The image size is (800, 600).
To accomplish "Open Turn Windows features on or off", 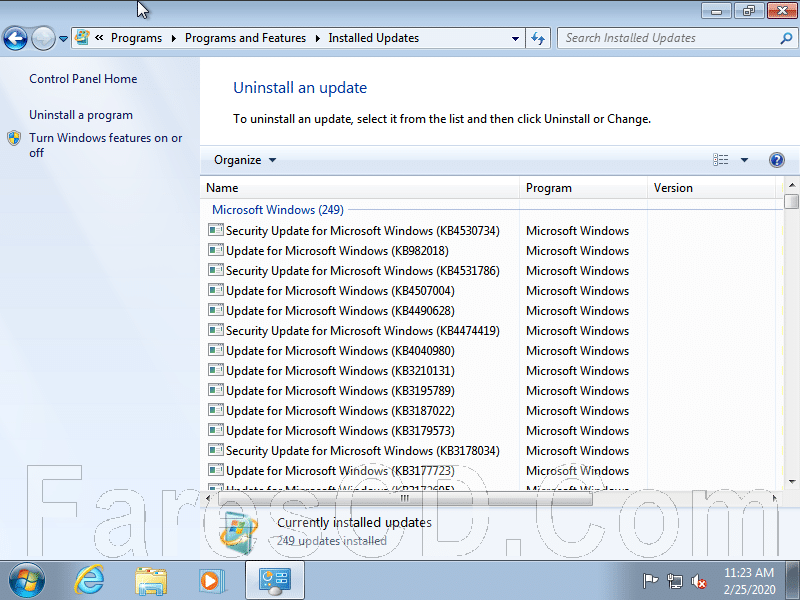I will click(x=106, y=145).
